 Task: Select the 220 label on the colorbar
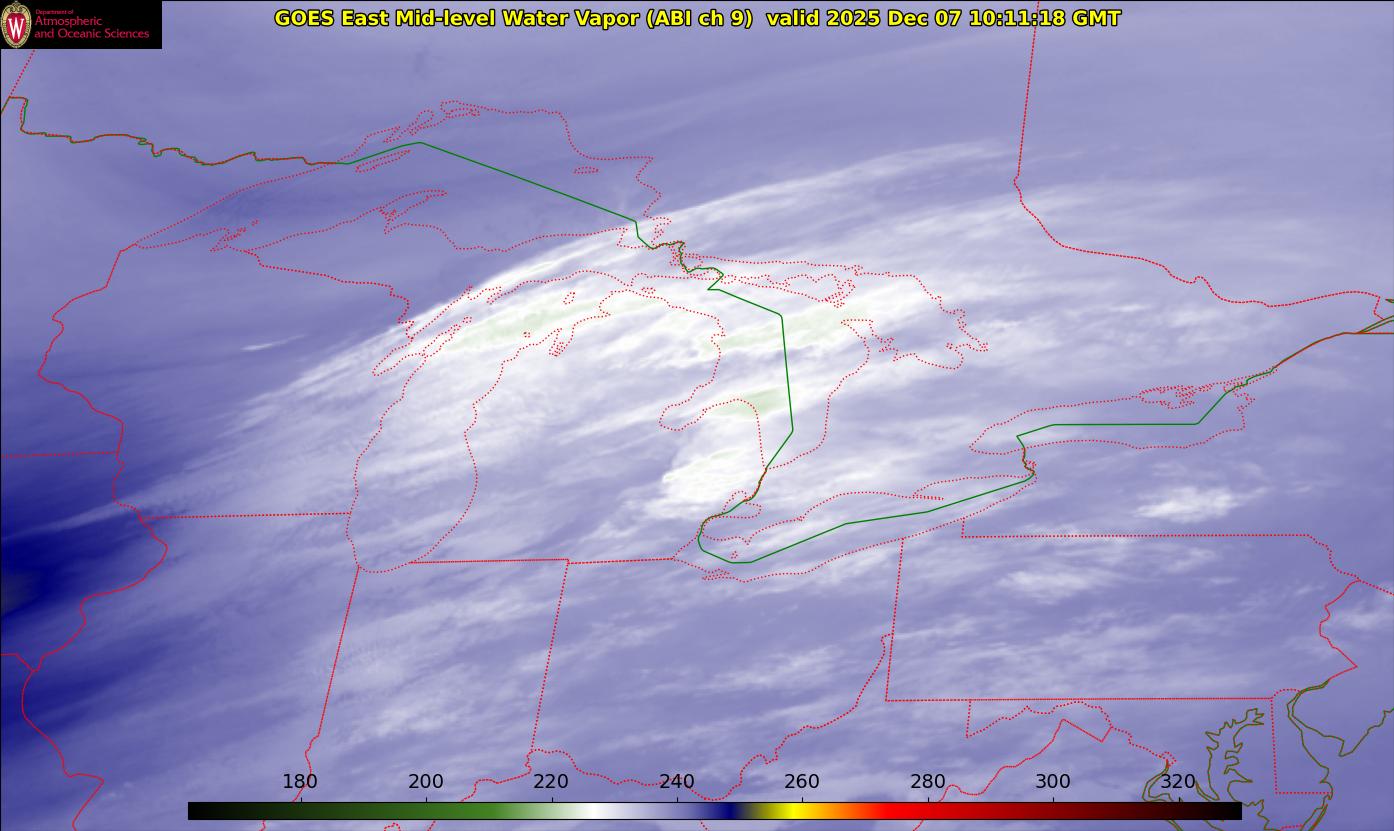point(551,781)
